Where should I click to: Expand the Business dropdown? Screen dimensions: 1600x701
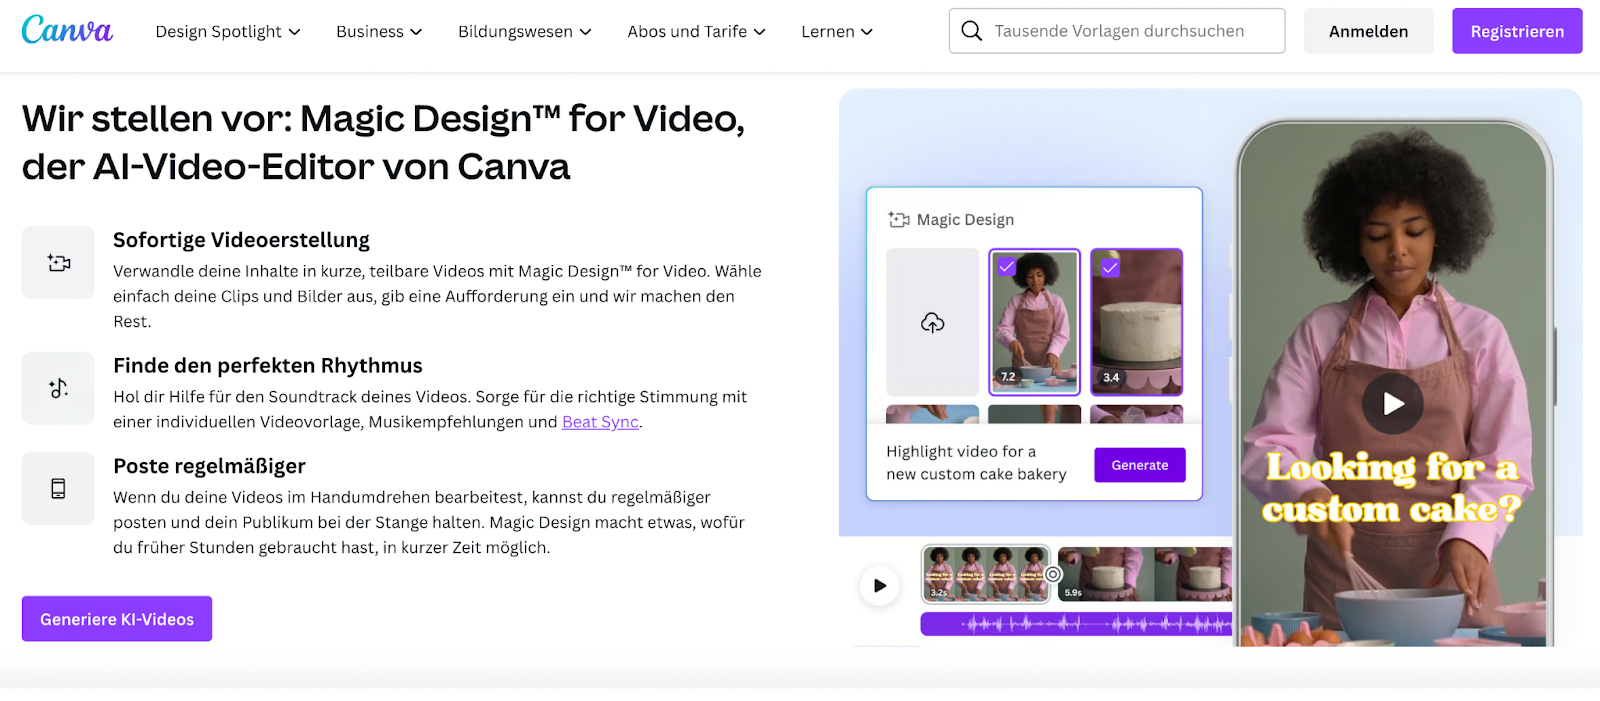(x=379, y=32)
